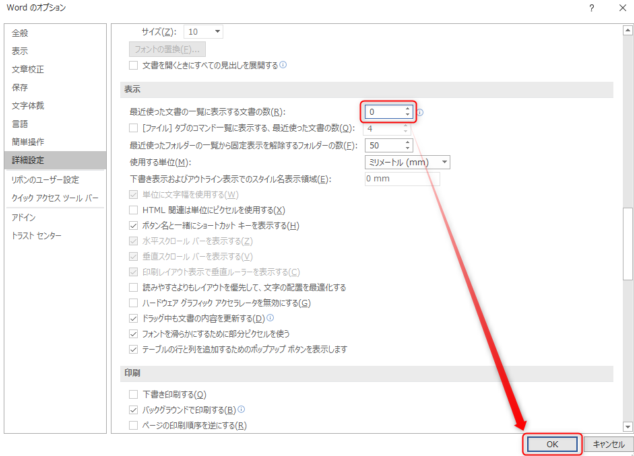Screen dimensions: 634x456
Task: Toggle HTML 関連は単位にピクセルを使用する checkbox
Action: coord(133,210)
